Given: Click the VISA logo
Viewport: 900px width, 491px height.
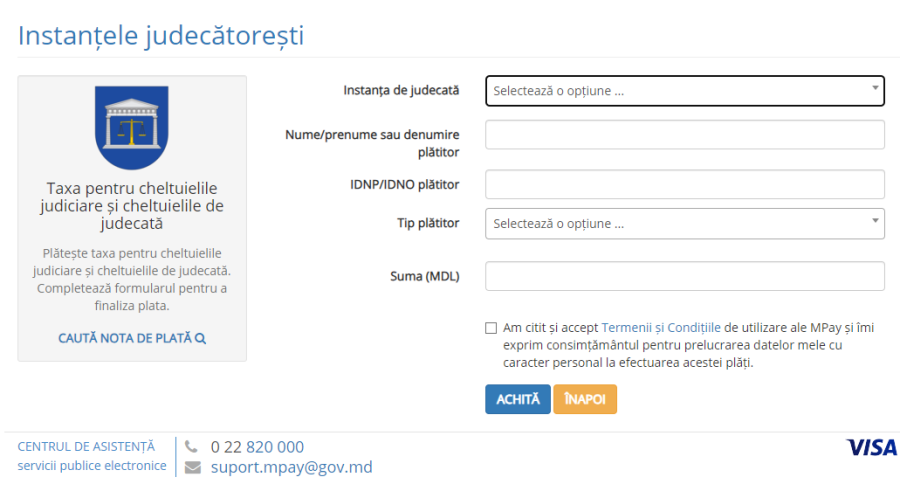Looking at the screenshot, I should tap(871, 447).
